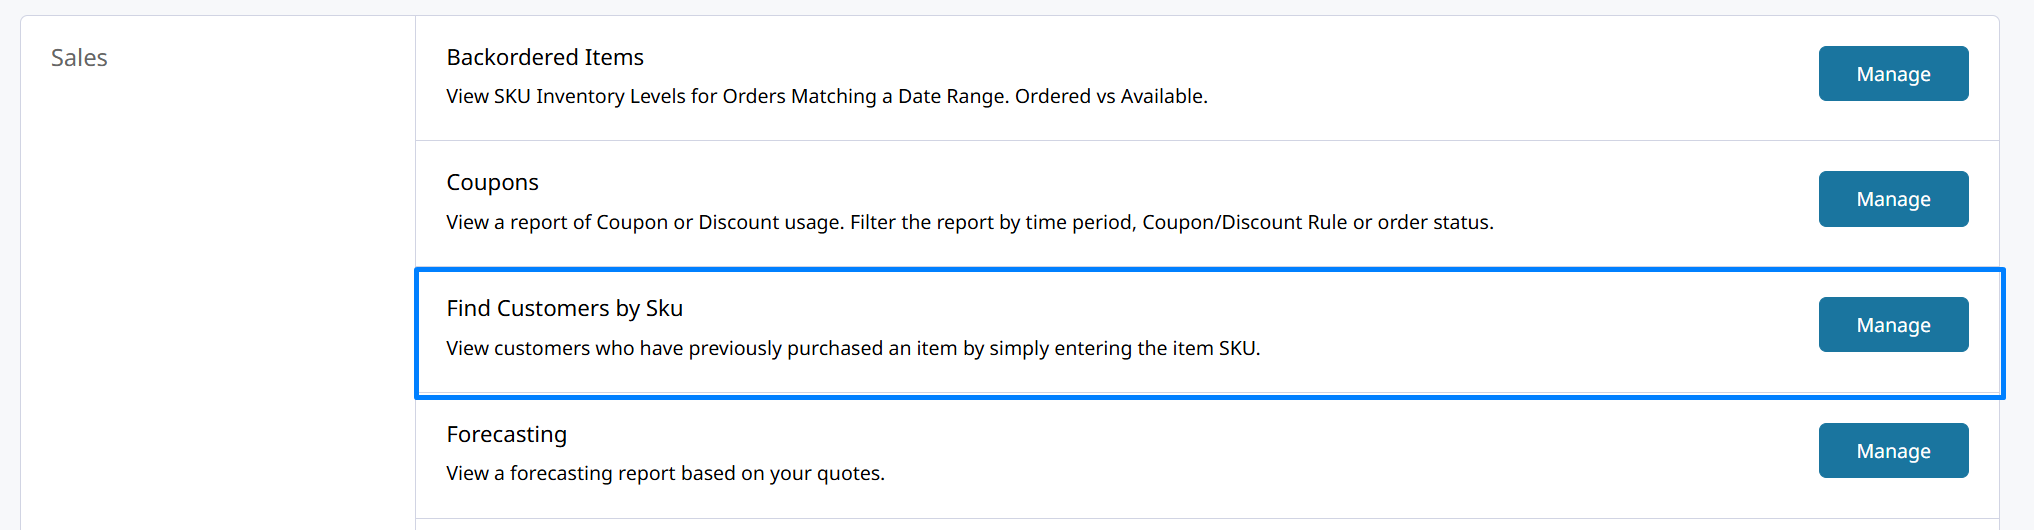This screenshot has height=530, width=2034.
Task: Click the forecasting report quotes description
Action: click(x=665, y=473)
